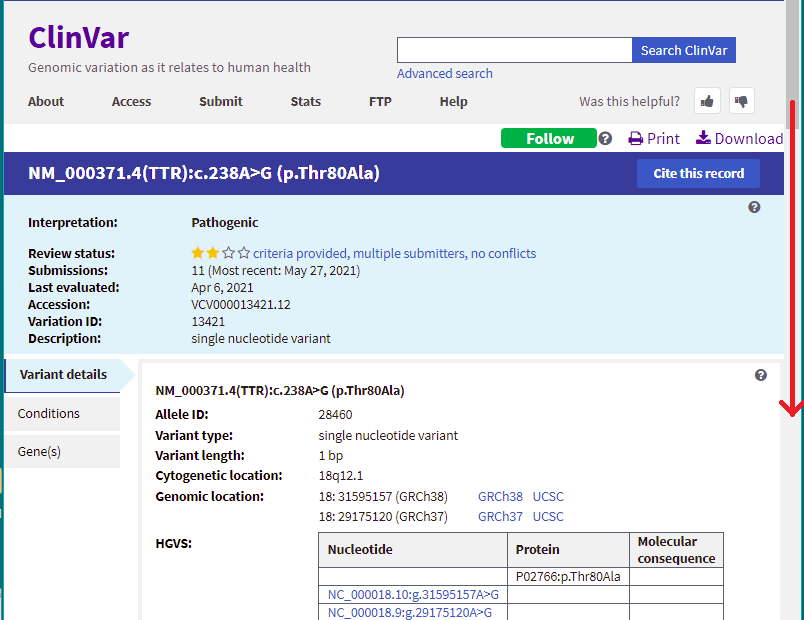
Task: Open the ClinVar home logo
Action: (78, 38)
